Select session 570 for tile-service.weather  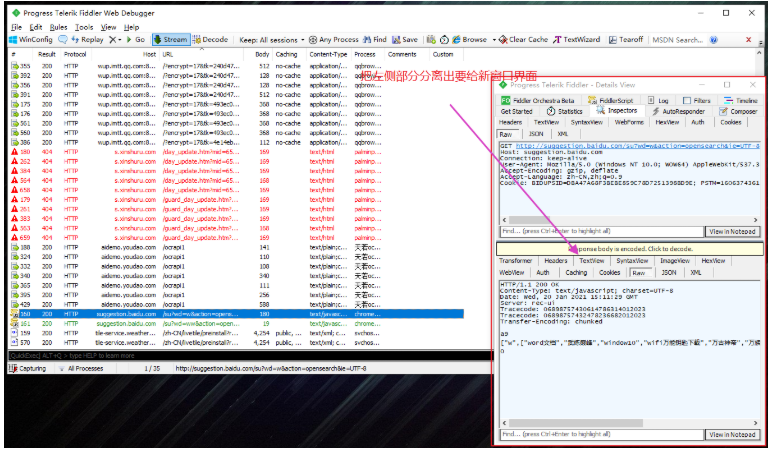point(236,343)
